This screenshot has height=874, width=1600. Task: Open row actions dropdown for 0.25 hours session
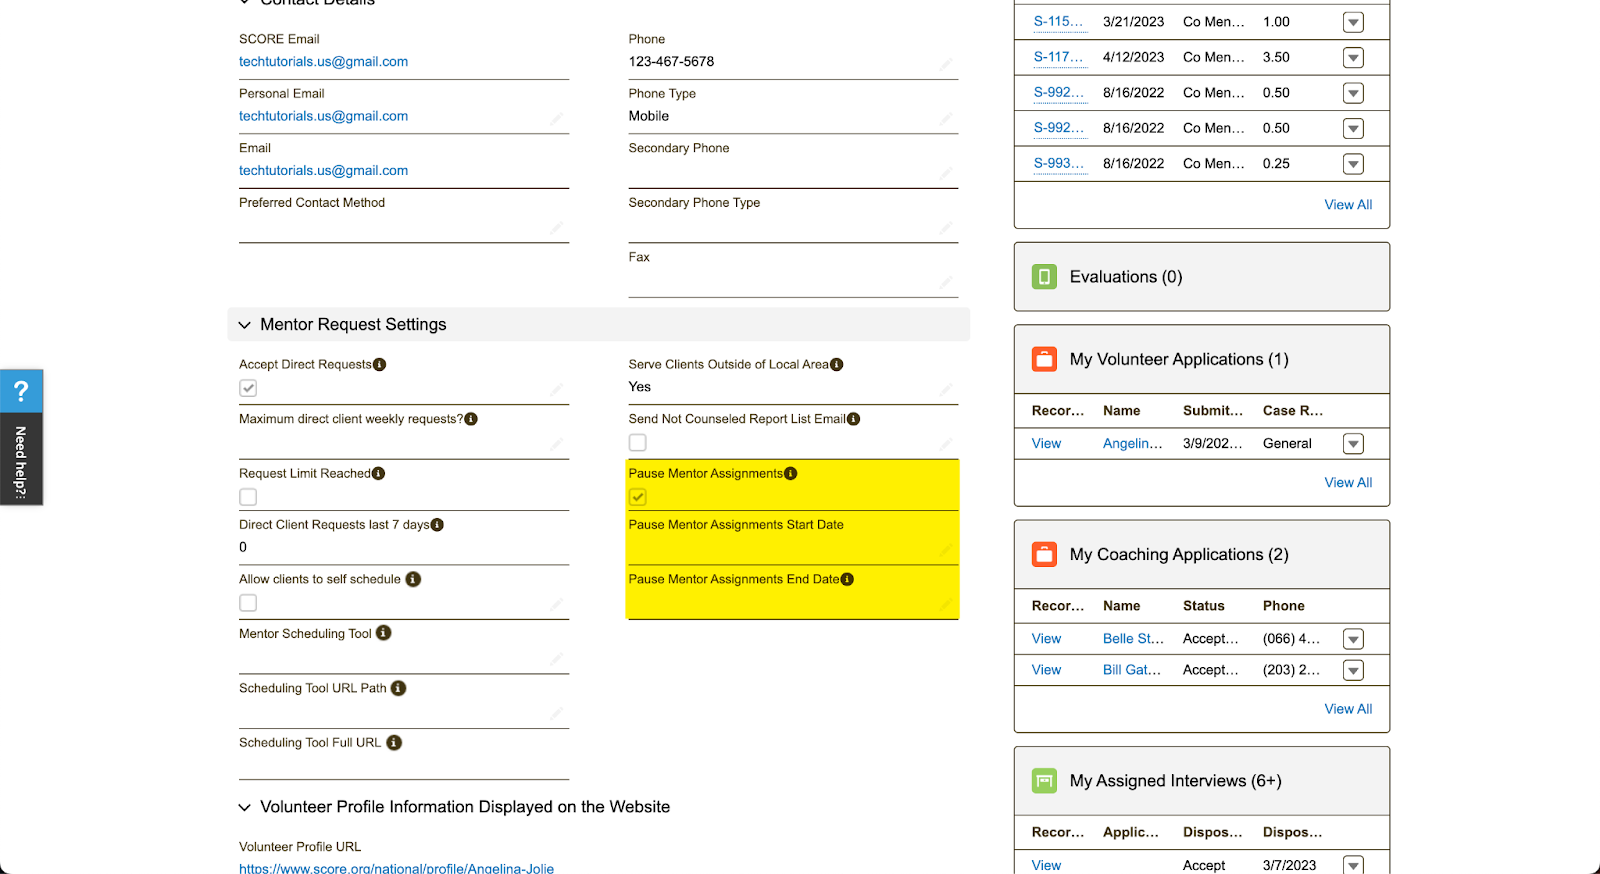click(1353, 164)
